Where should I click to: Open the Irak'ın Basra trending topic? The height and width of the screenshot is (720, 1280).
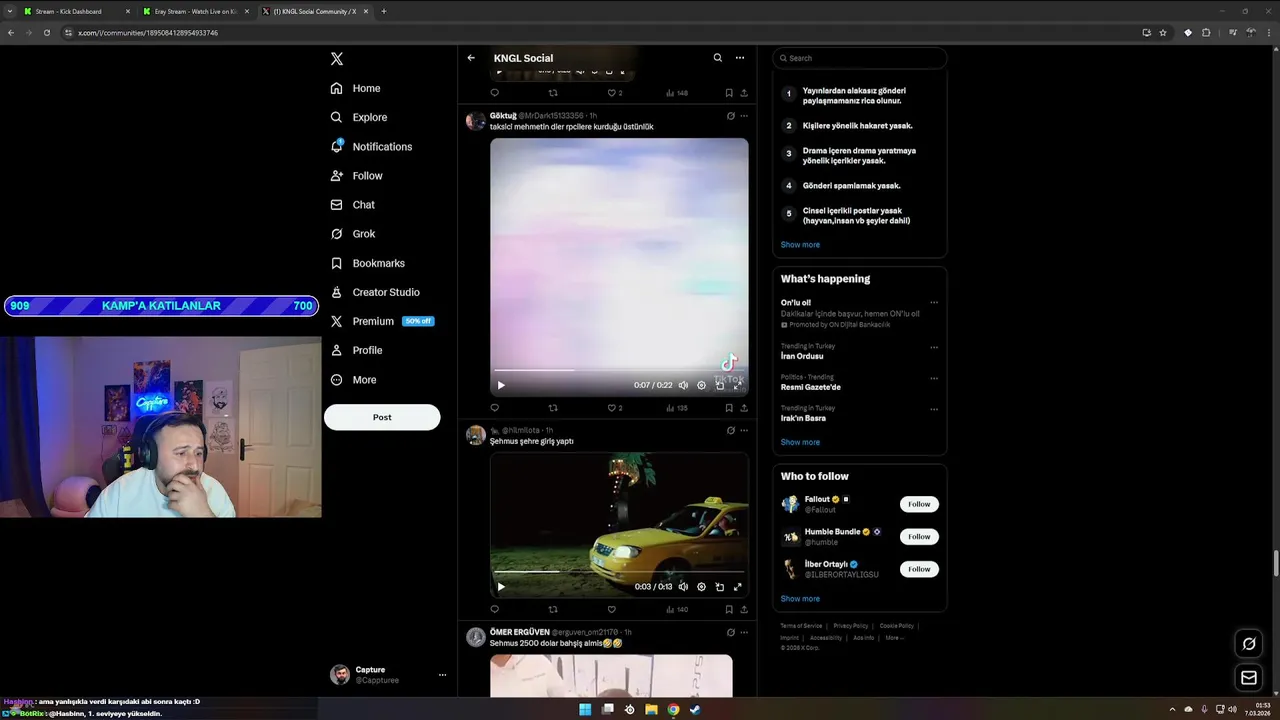coord(803,418)
